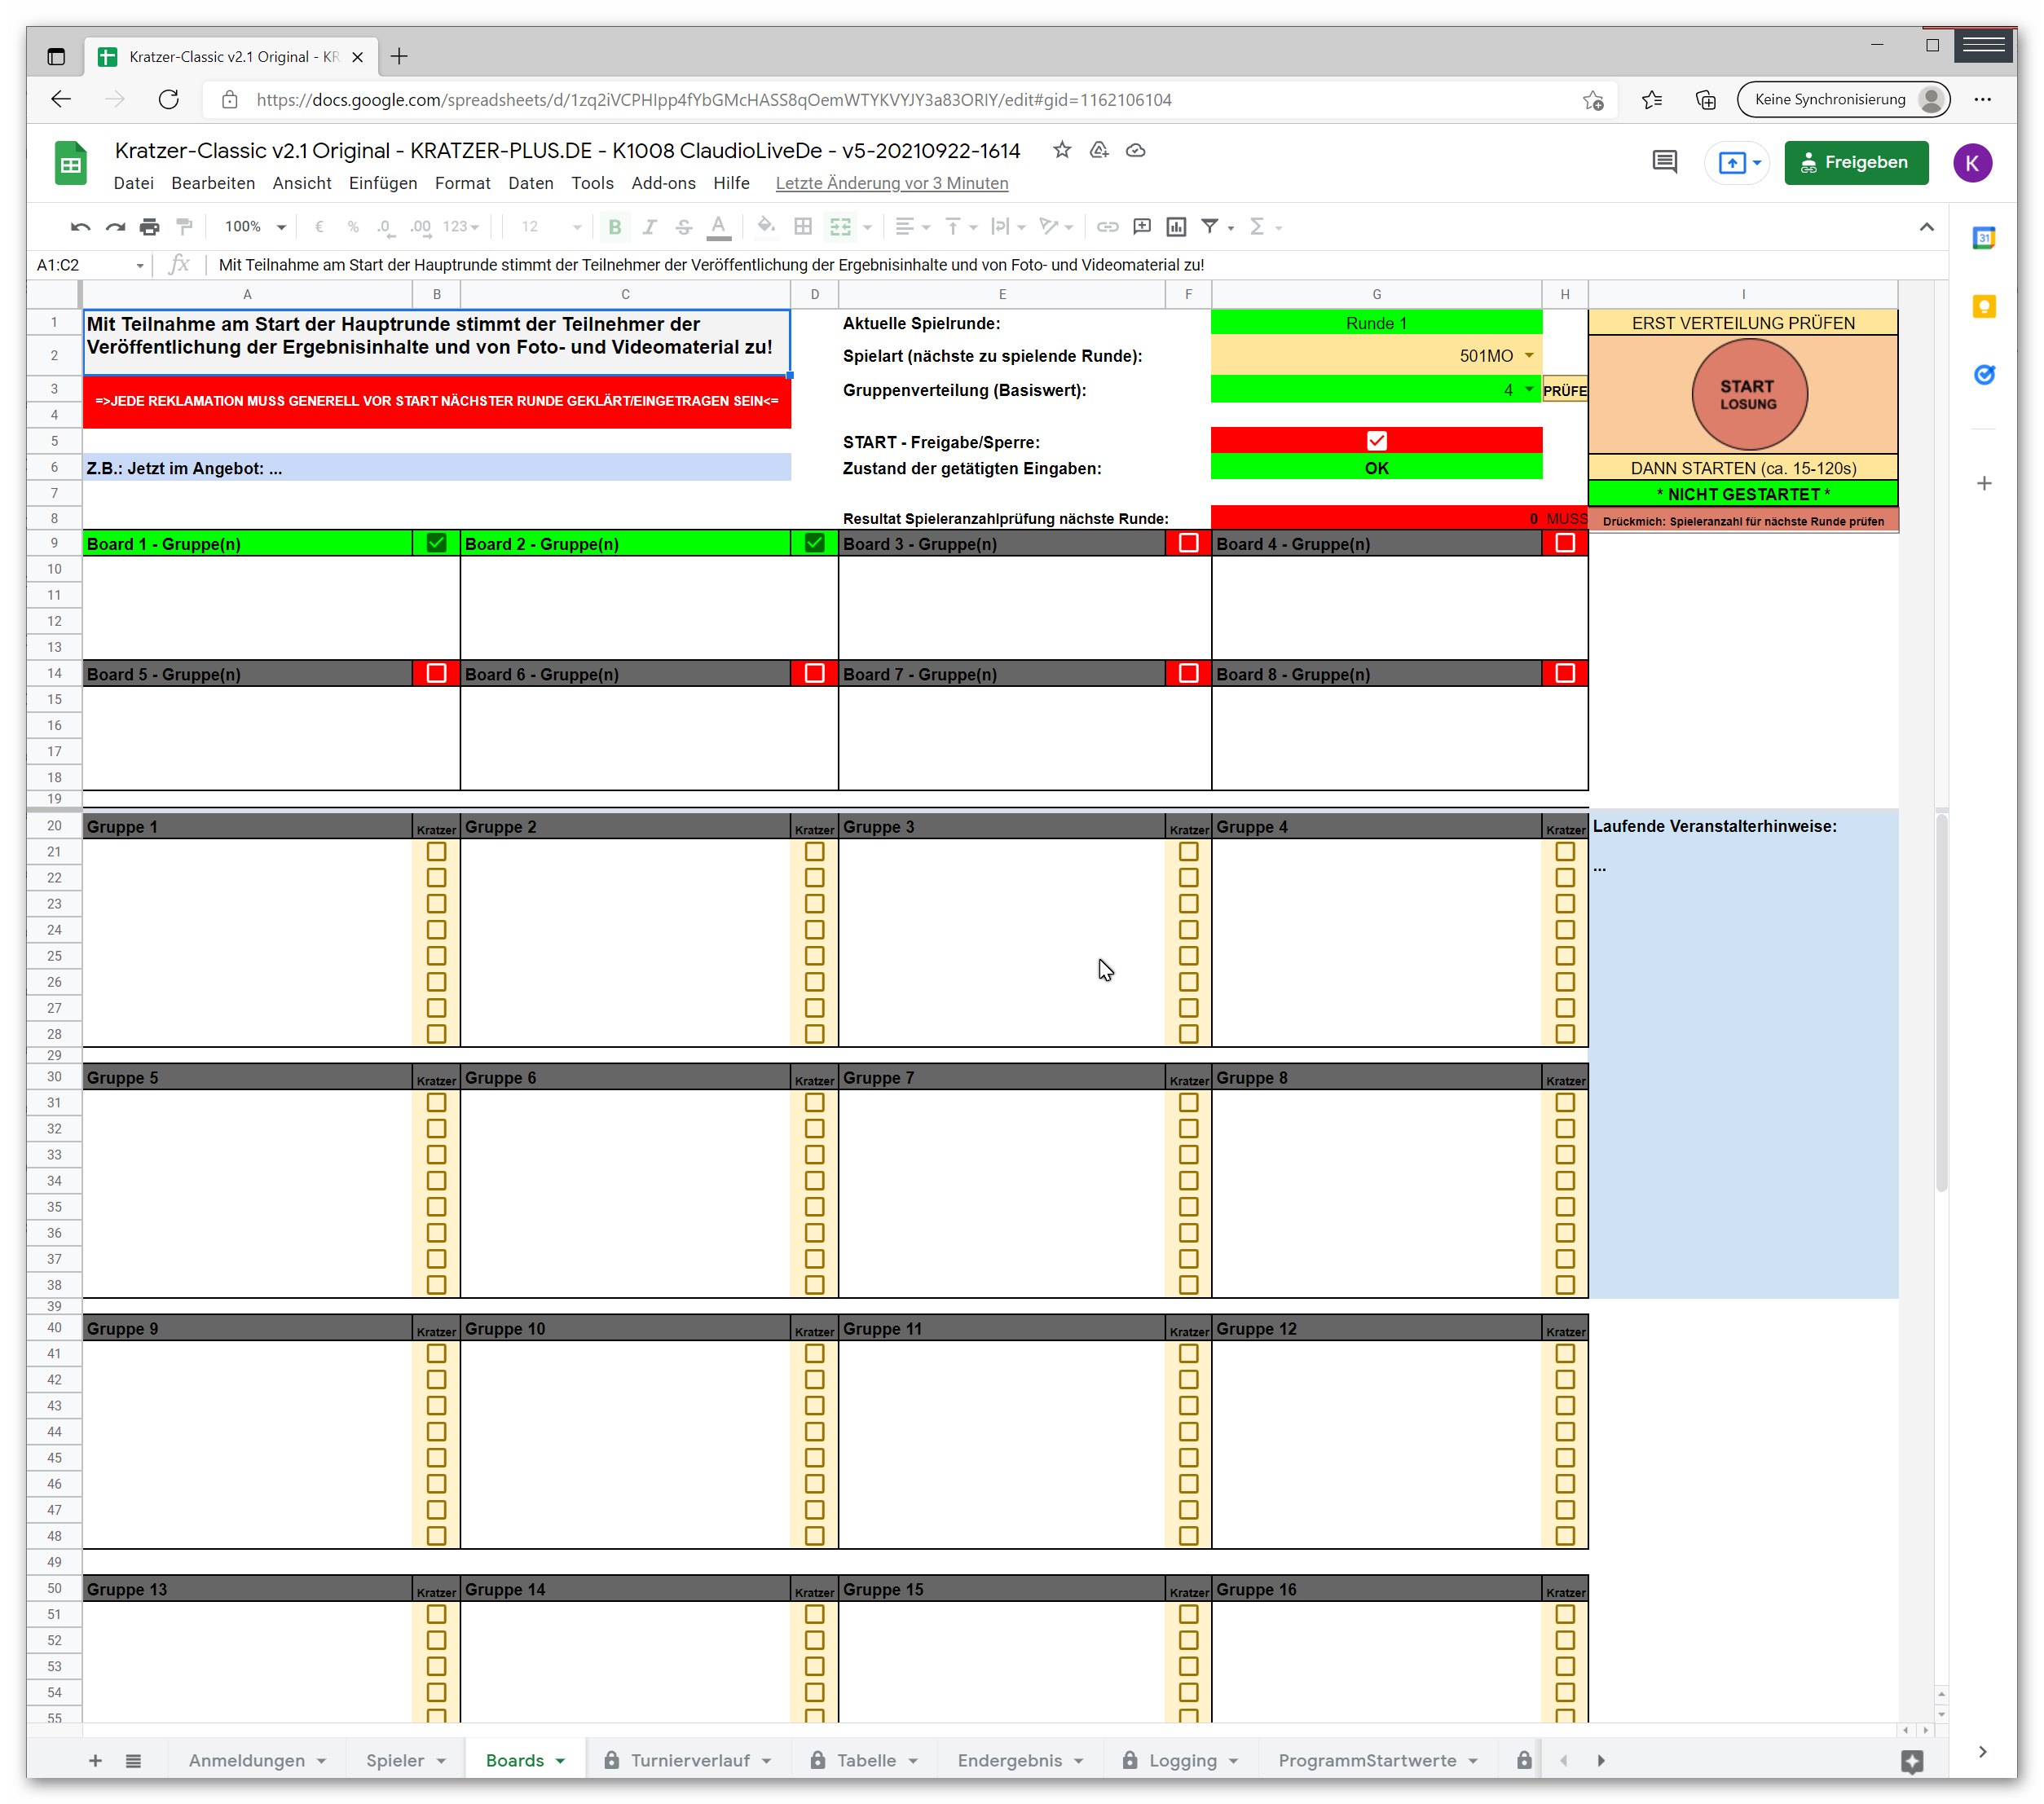
Task: Expand the Gruppenverteilung value dropdown
Action: click(x=1529, y=390)
